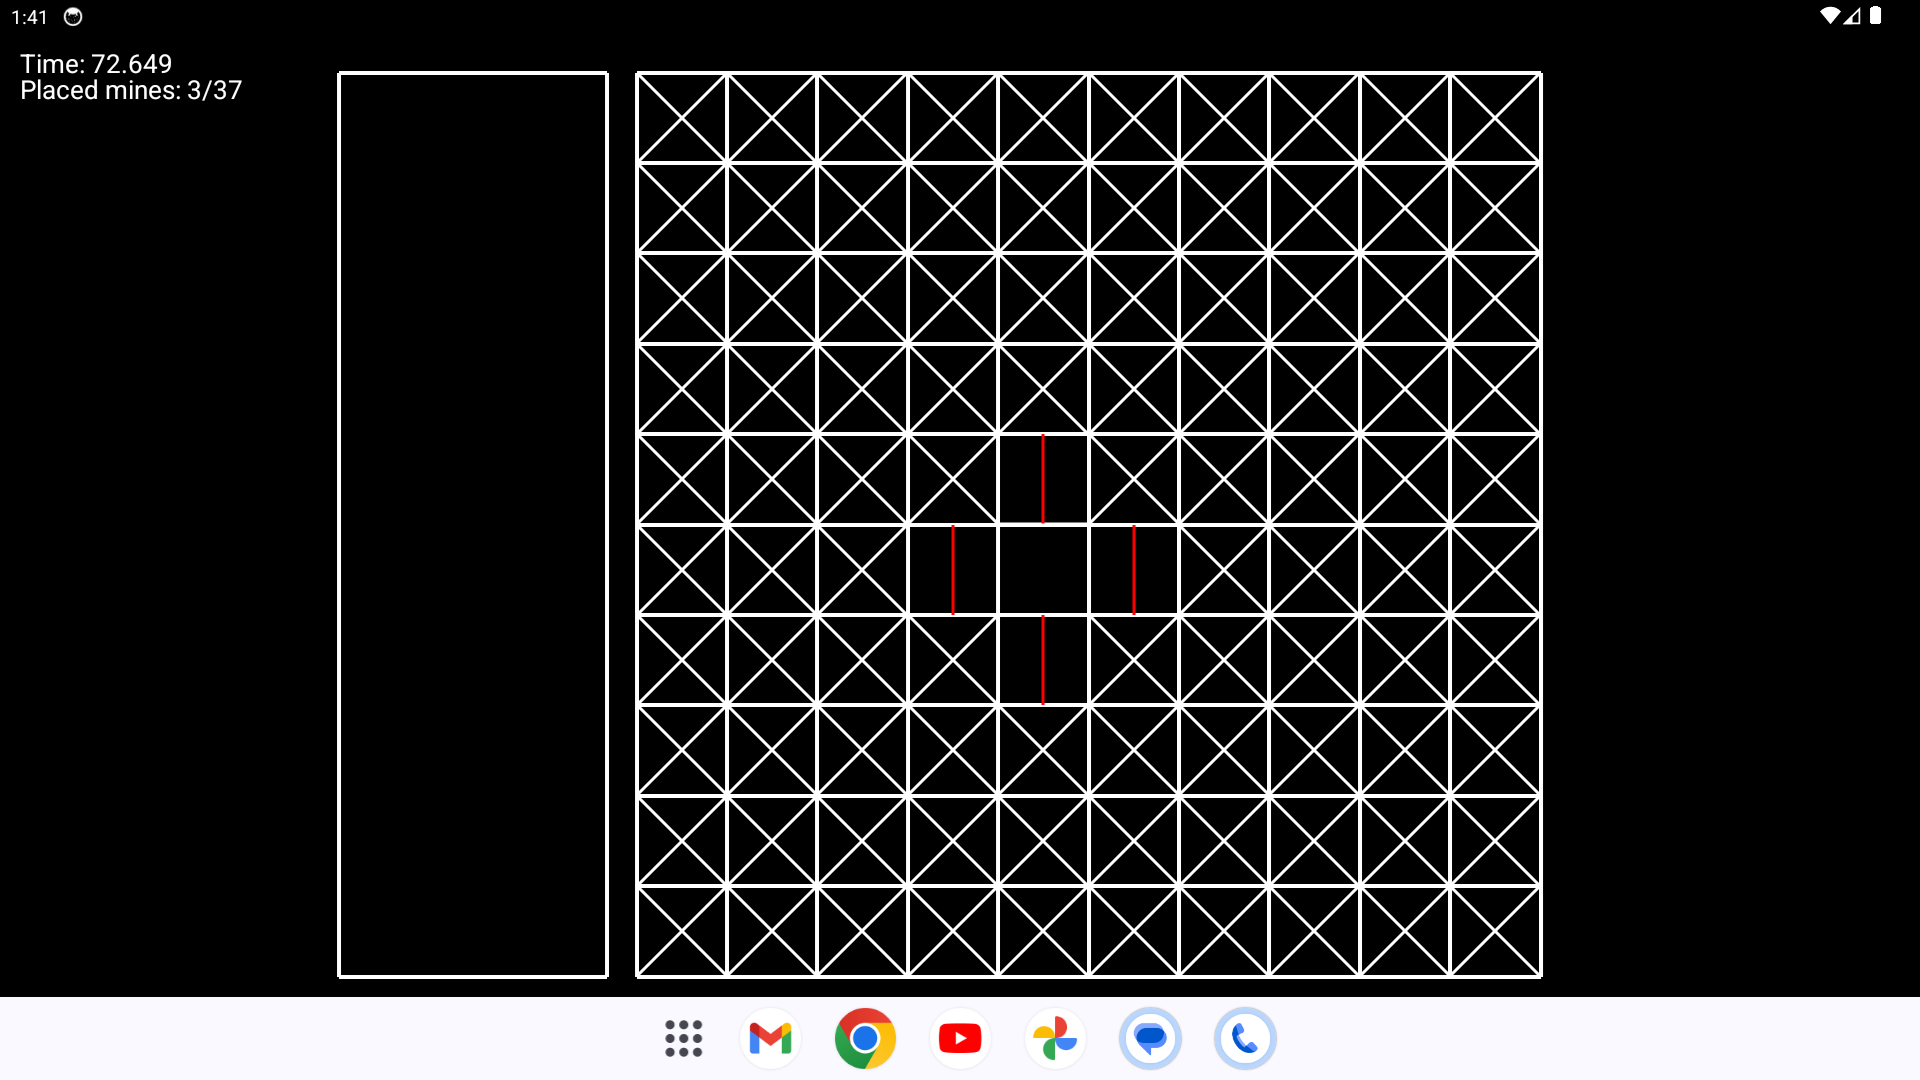
Task: Reveal the top-left corner grid cell
Action: pos(682,118)
